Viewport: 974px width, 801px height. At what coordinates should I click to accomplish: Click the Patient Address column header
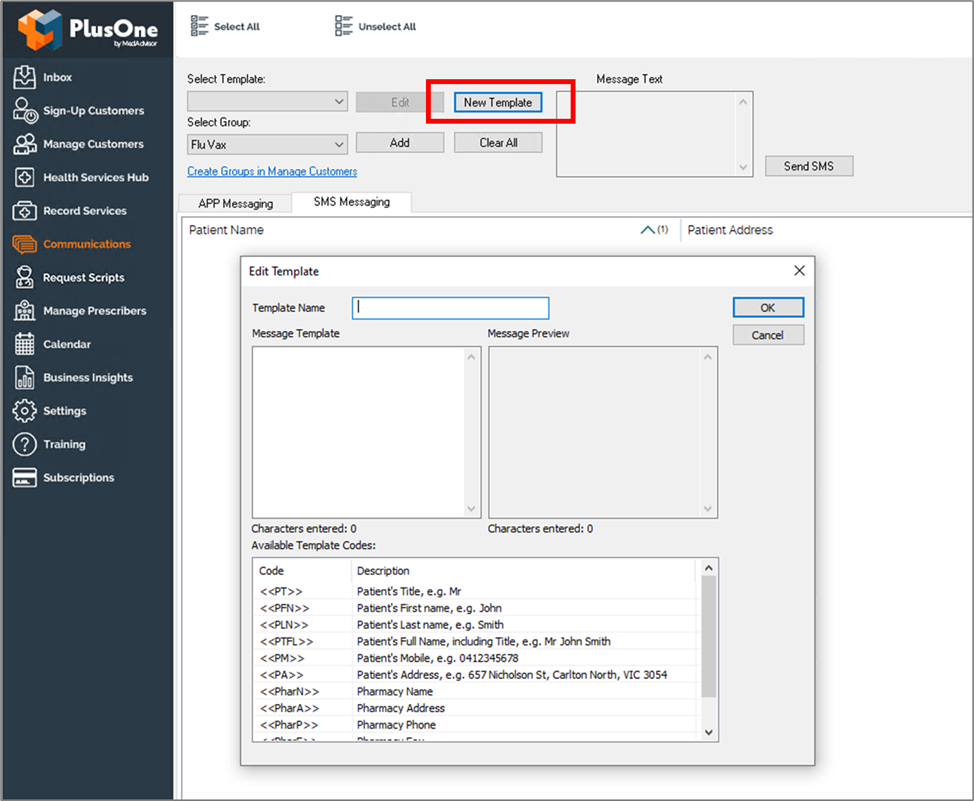tap(730, 230)
